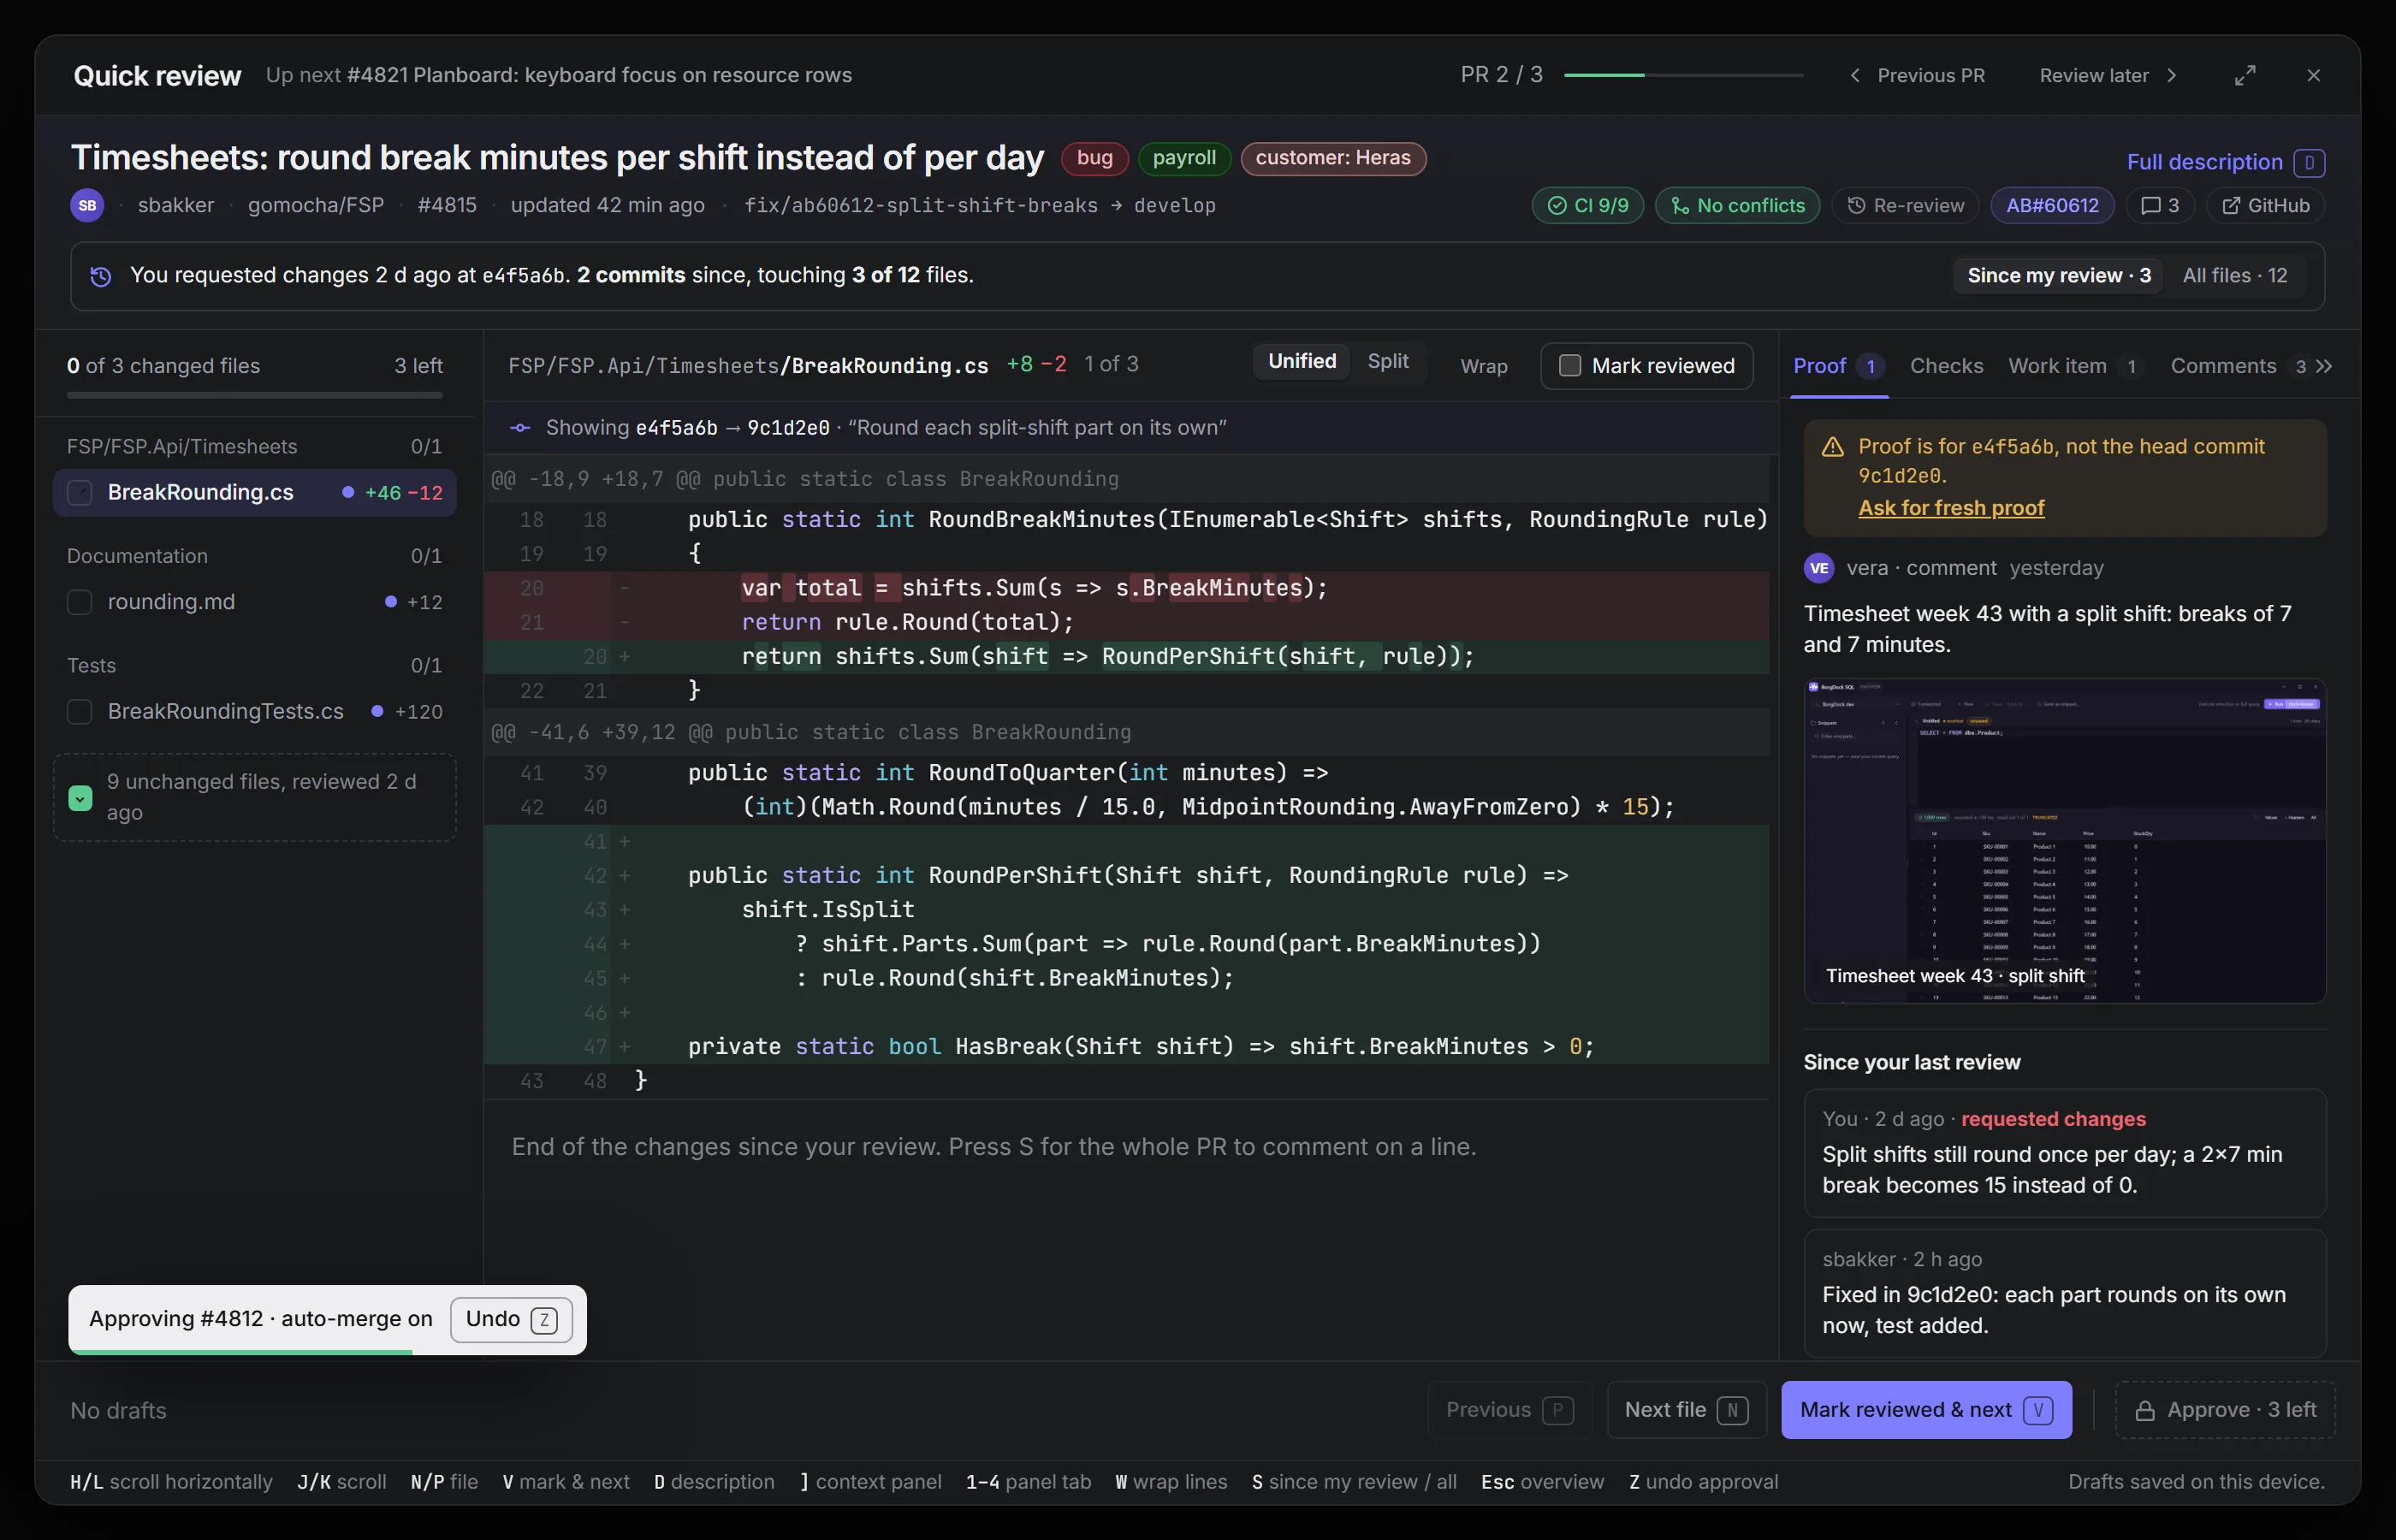Viewport: 2396px width, 1540px height.
Task: Click Ask for fresh proof
Action: [1951, 508]
